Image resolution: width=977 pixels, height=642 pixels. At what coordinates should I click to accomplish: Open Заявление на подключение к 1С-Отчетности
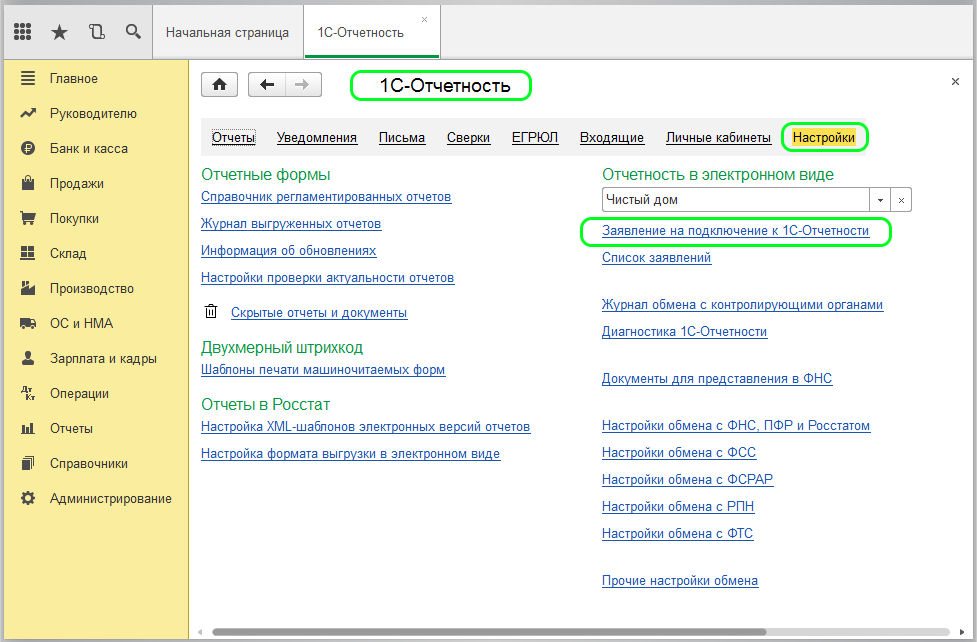735,231
